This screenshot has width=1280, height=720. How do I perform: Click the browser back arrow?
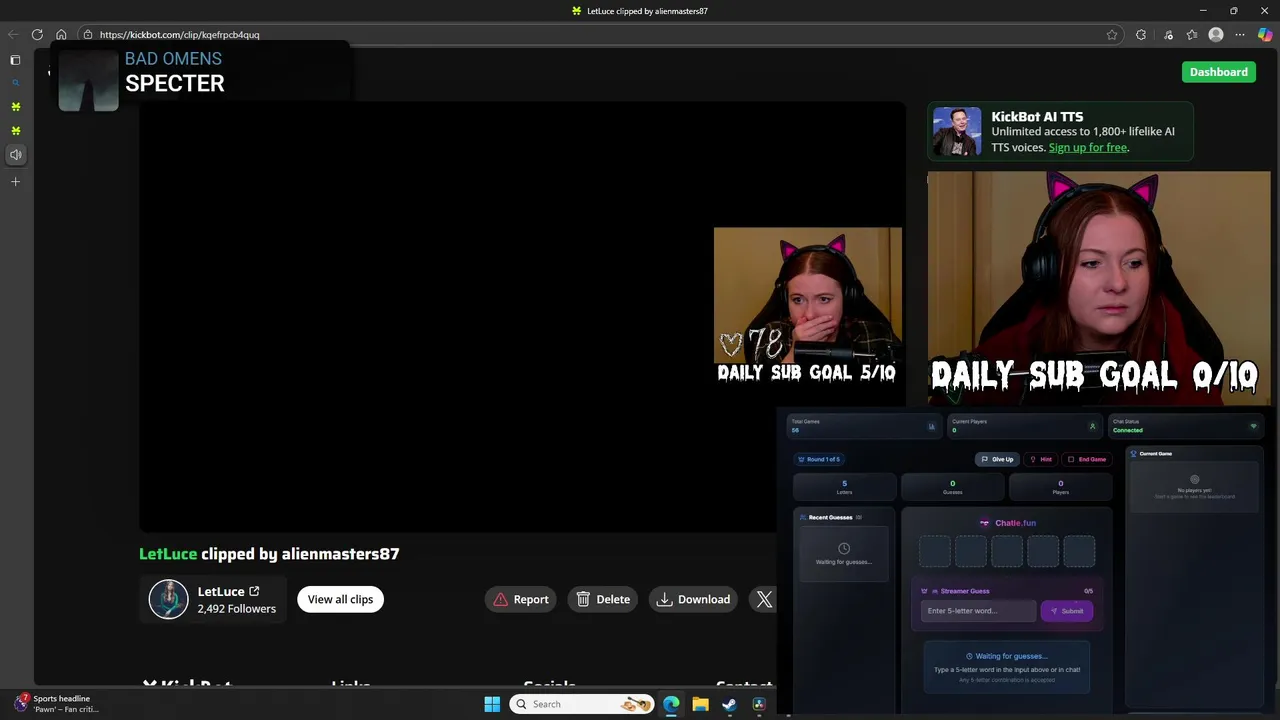[13, 35]
